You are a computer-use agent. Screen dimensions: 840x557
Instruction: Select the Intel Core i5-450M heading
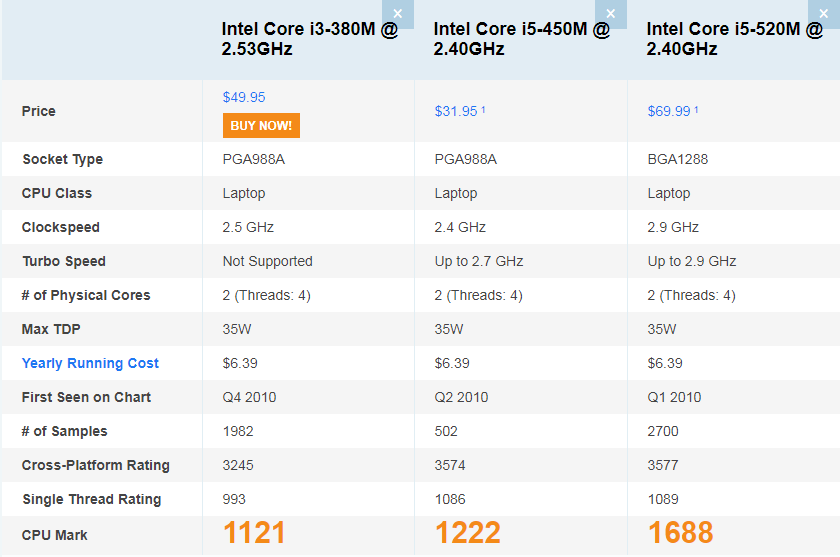521,39
